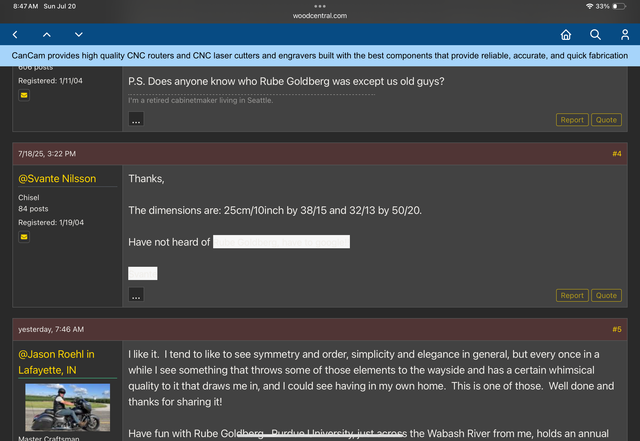Select the dimensions line in post #4
The image size is (640, 441).
[275, 210]
